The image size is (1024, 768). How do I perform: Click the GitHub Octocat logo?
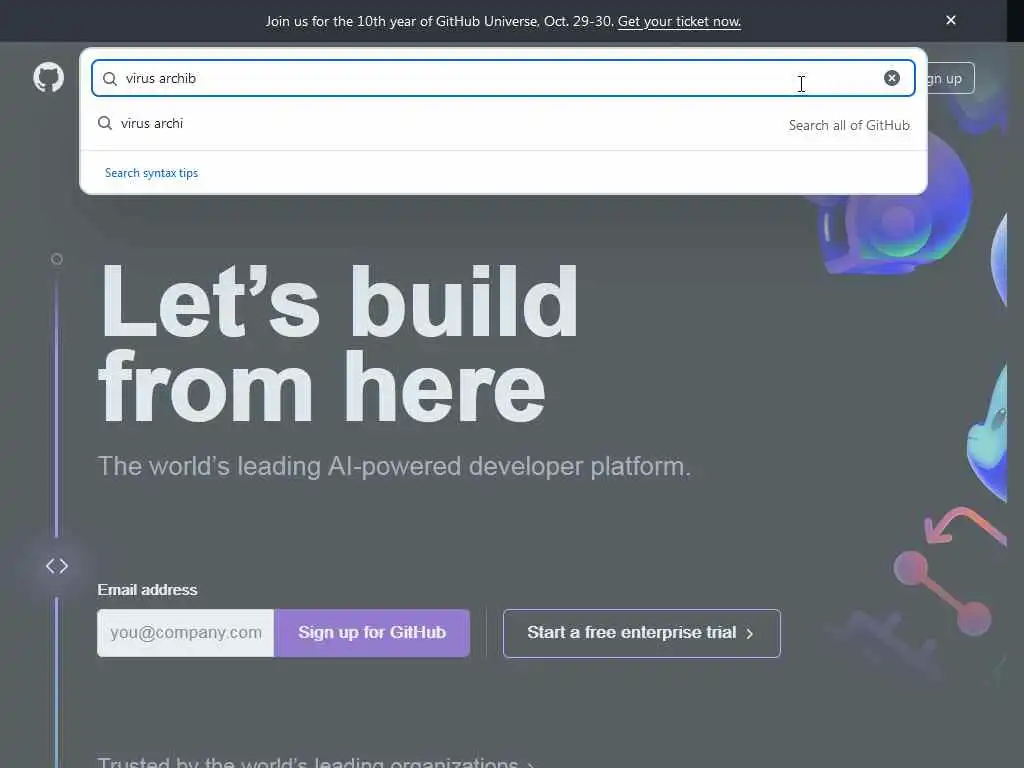click(x=48, y=78)
